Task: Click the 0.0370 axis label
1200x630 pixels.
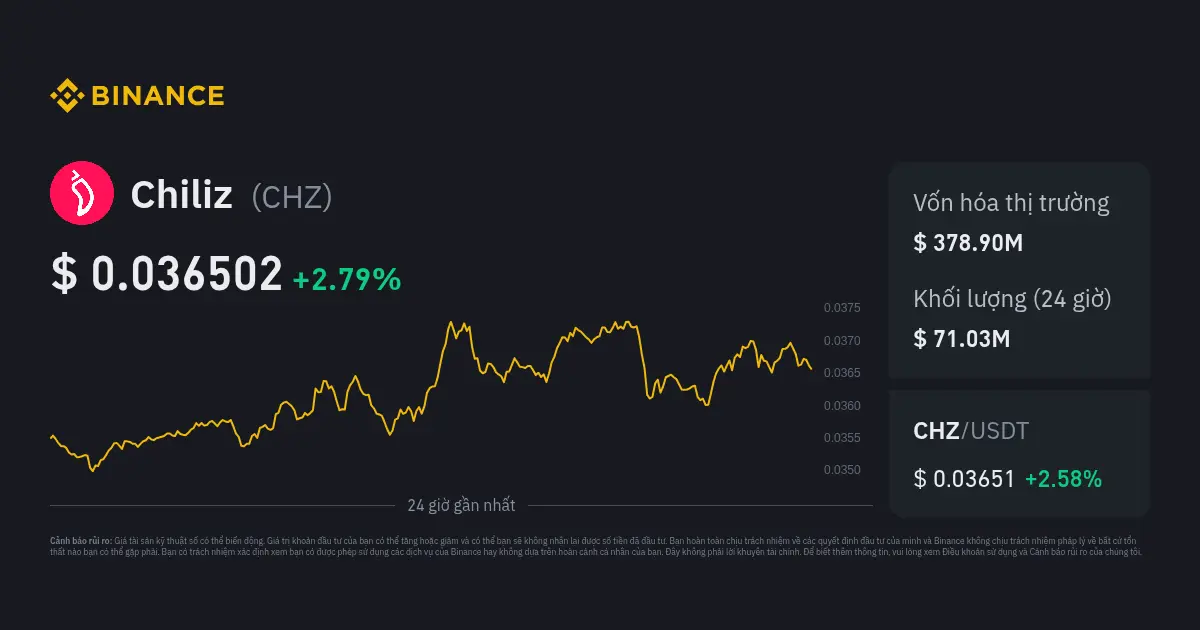Action: [x=841, y=341]
